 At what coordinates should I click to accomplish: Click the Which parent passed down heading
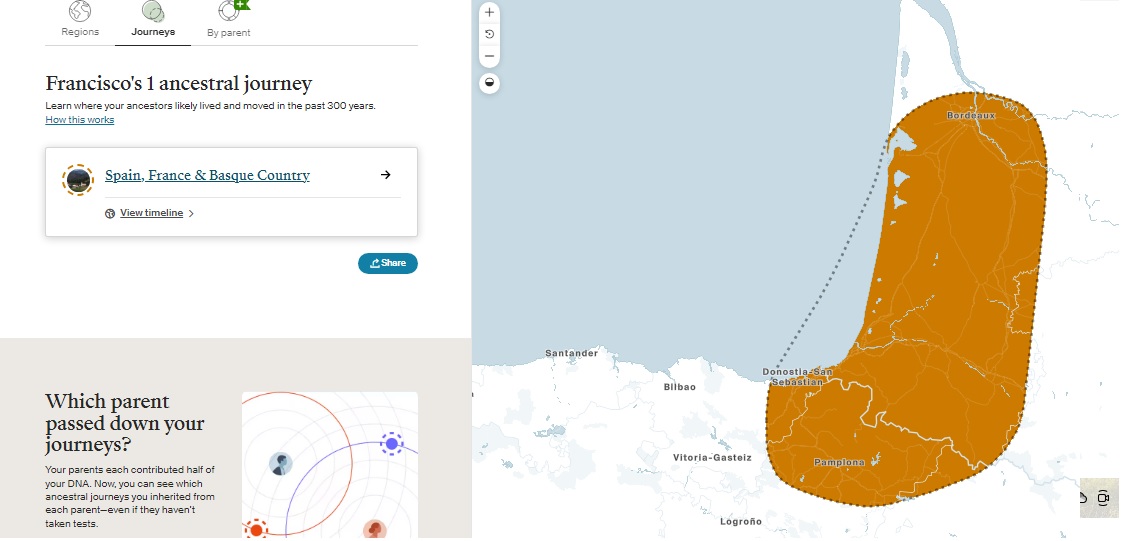coord(125,423)
